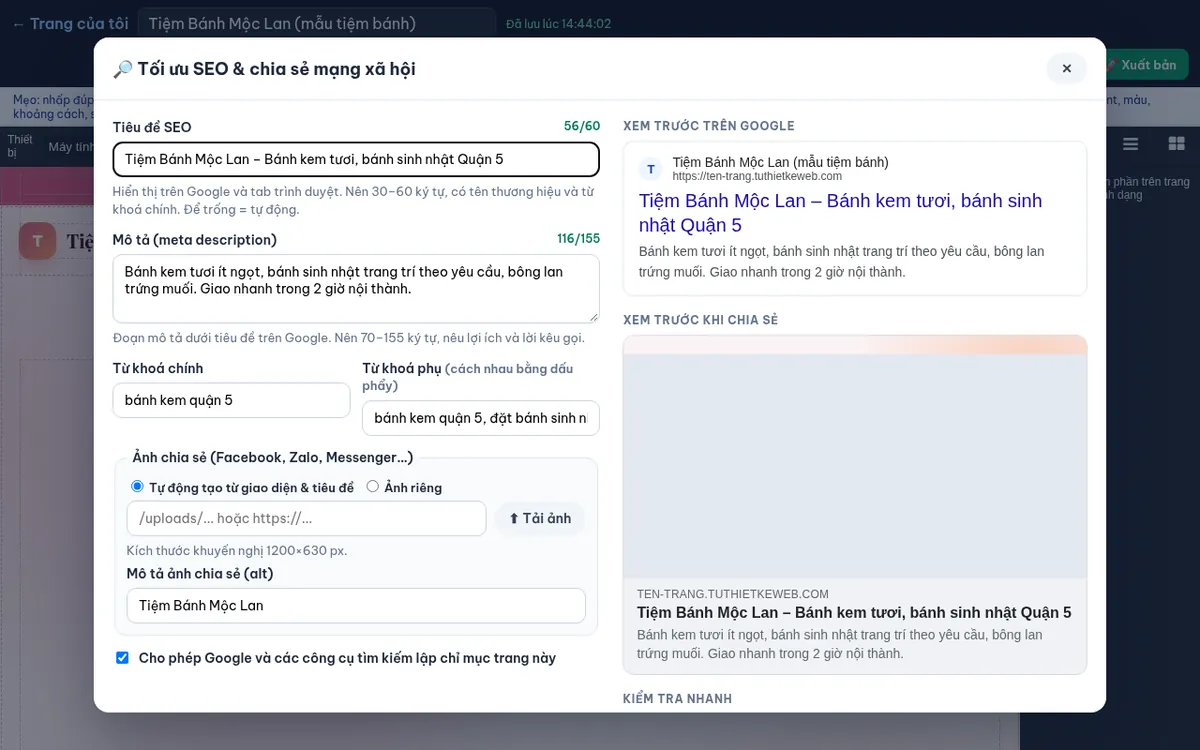Viewport: 1200px width, 750px height.
Task: Edit the 'Từ khoá chính' keyword field
Action: [x=231, y=400]
